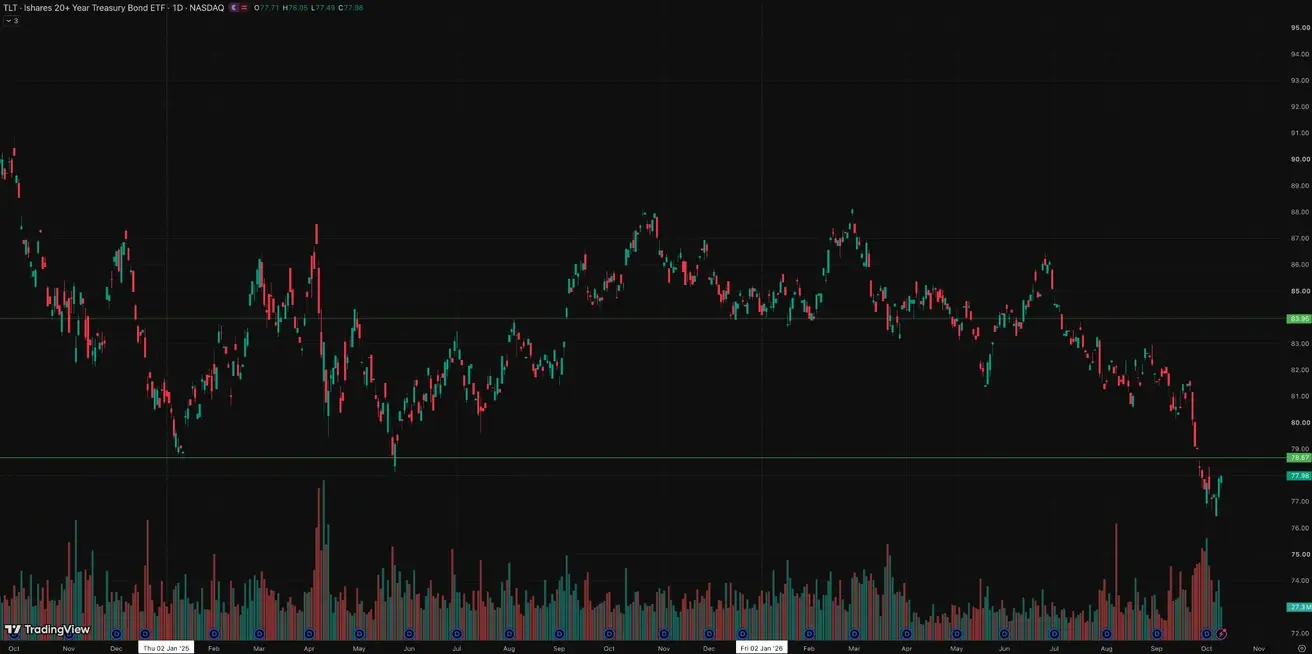
Task: Select the dividend marker above Fri 02 Jan '26
Action: tap(742, 634)
